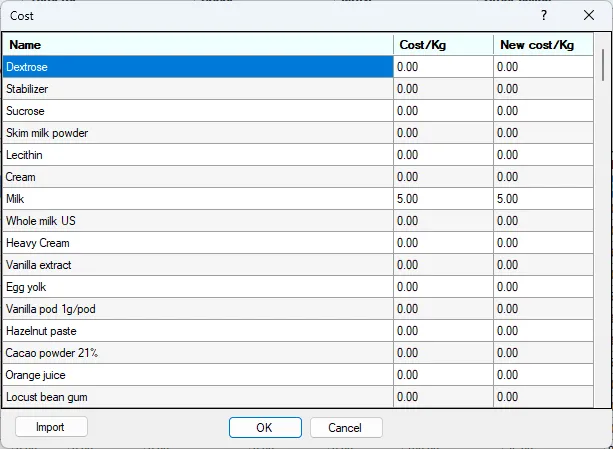
Task: Click the Cost/Kg cell for Lecithin
Action: 443,155
